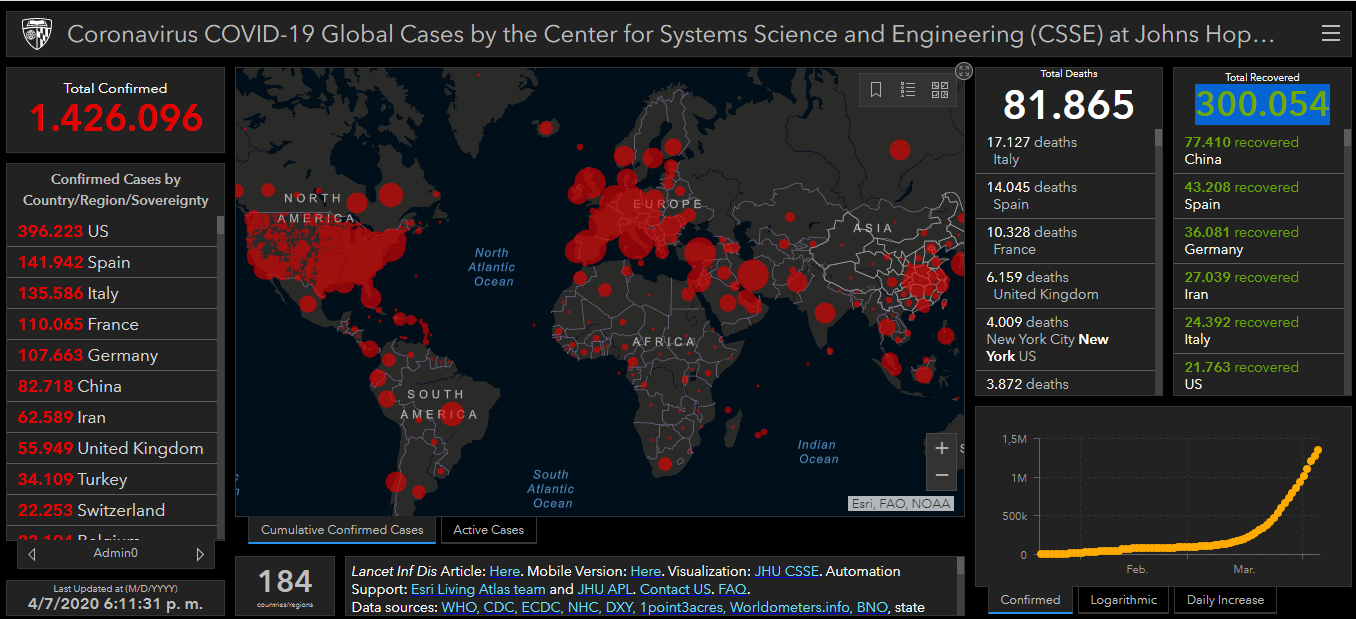Open the basemap gallery grid icon
The image size is (1356, 619).
[x=940, y=90]
